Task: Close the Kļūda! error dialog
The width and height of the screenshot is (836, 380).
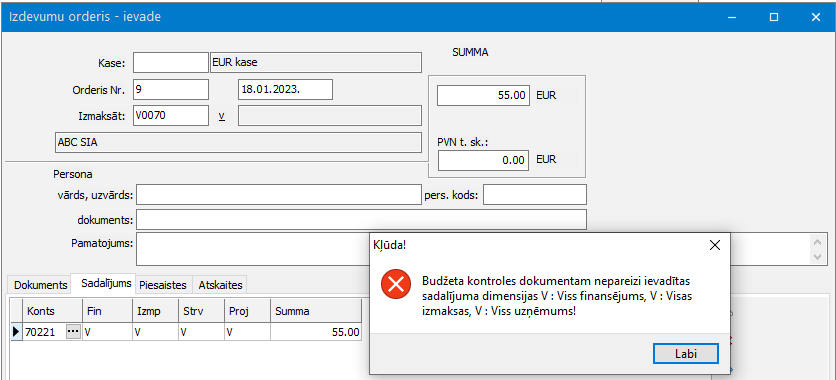Action: [715, 245]
